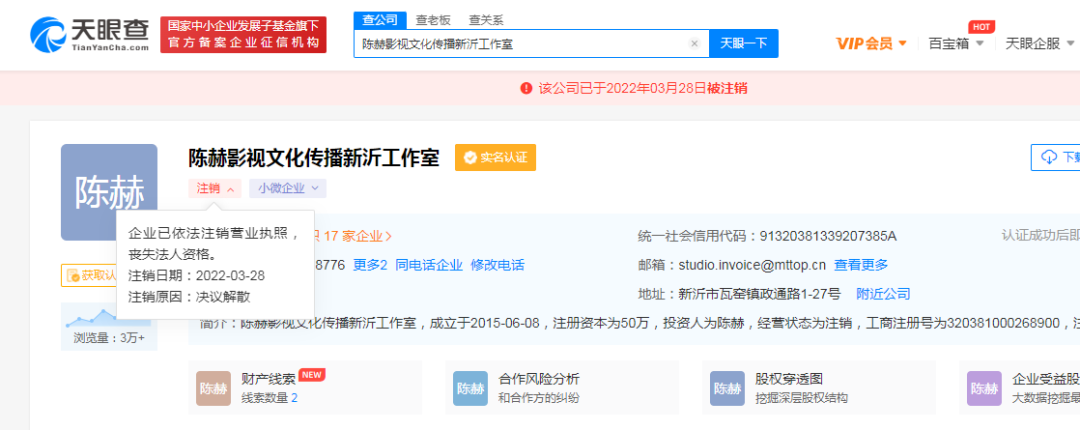Click 注销日期：2022-03-28 in the tooltip
This screenshot has width=1080, height=430.
tap(197, 276)
